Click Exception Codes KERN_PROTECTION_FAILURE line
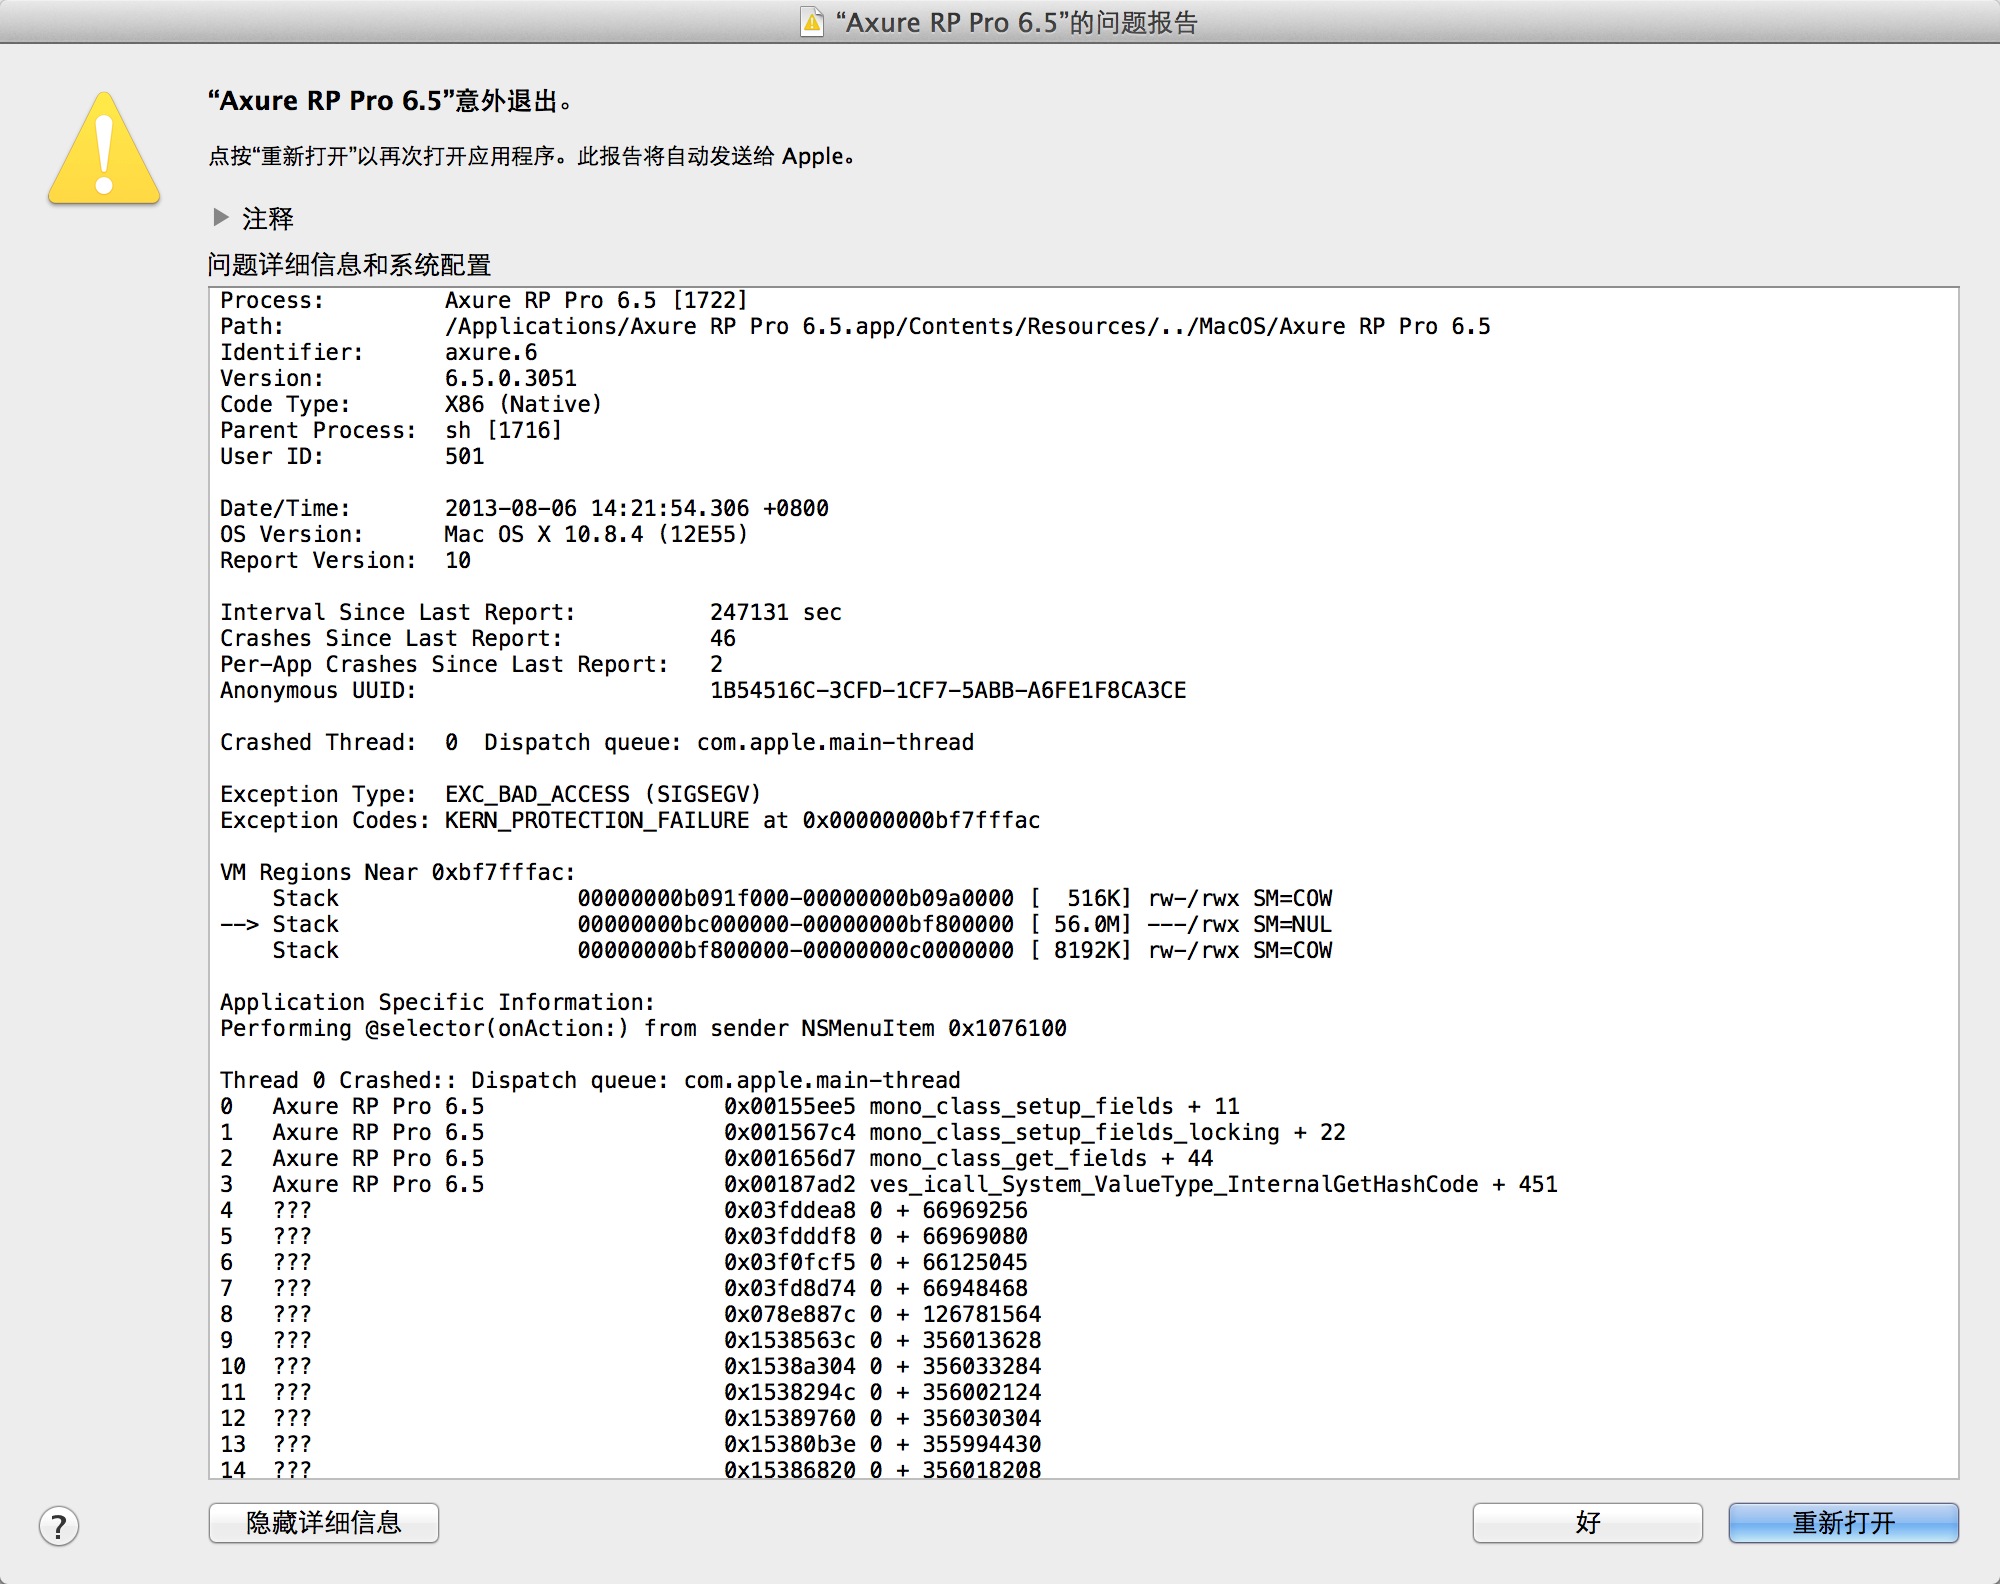Image resolution: width=2000 pixels, height=1584 pixels. [630, 820]
